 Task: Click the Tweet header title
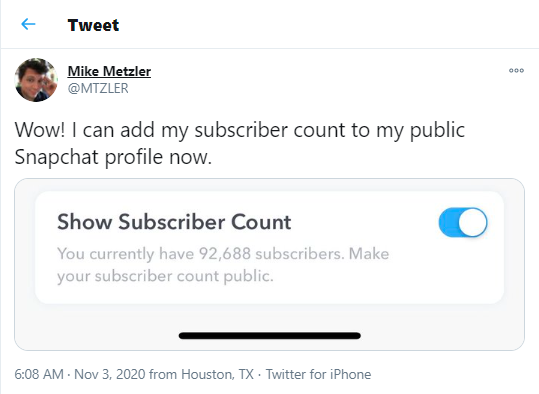(x=93, y=25)
